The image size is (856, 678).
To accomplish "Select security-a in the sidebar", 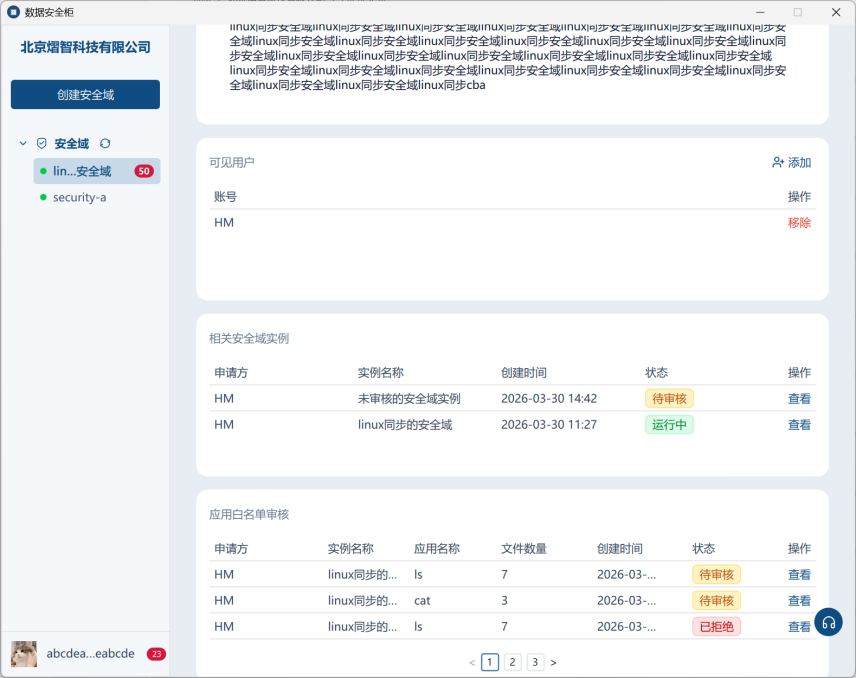I will coord(80,197).
